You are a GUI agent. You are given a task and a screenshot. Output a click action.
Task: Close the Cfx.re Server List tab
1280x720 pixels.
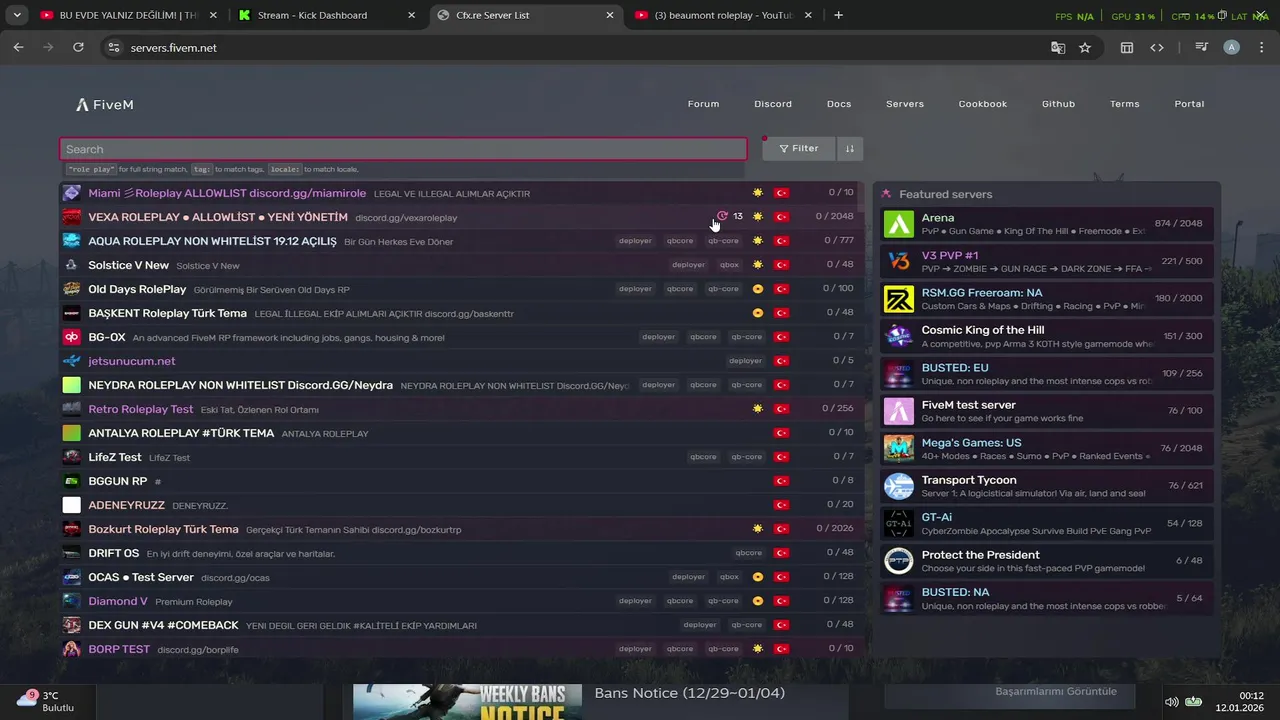610,15
